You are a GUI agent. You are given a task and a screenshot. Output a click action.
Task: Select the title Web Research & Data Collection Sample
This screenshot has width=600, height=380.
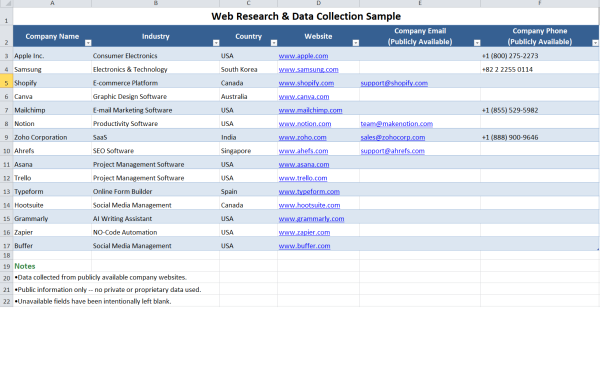306,16
